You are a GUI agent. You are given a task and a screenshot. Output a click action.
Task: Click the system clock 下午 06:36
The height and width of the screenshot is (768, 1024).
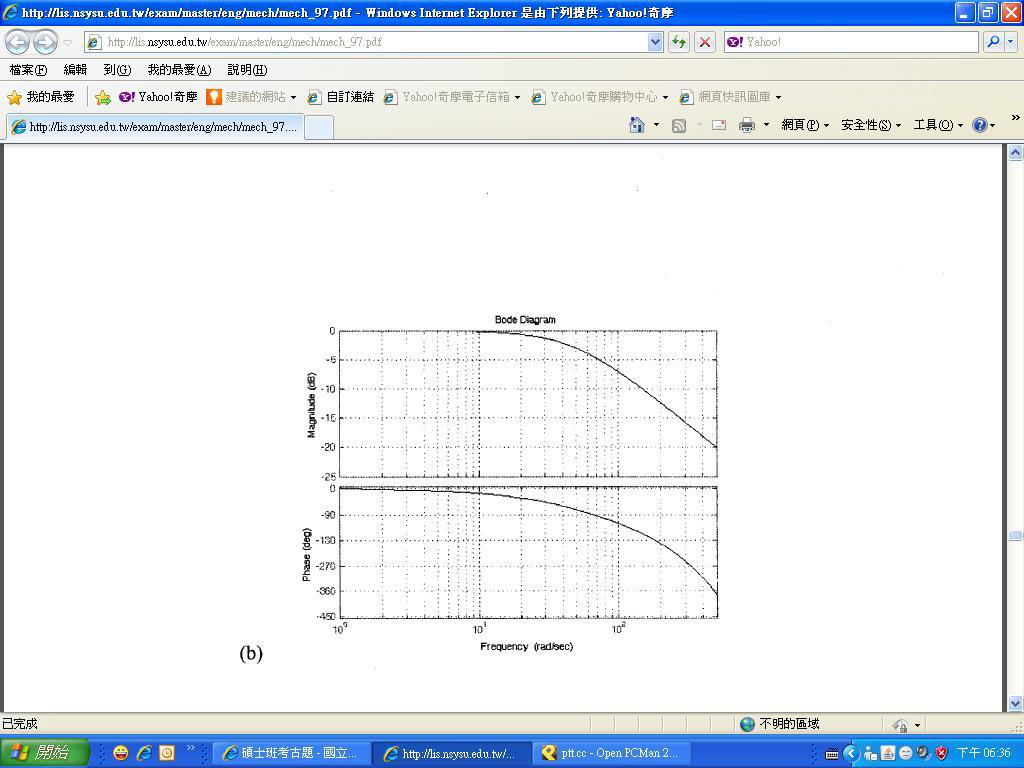[x=984, y=754]
